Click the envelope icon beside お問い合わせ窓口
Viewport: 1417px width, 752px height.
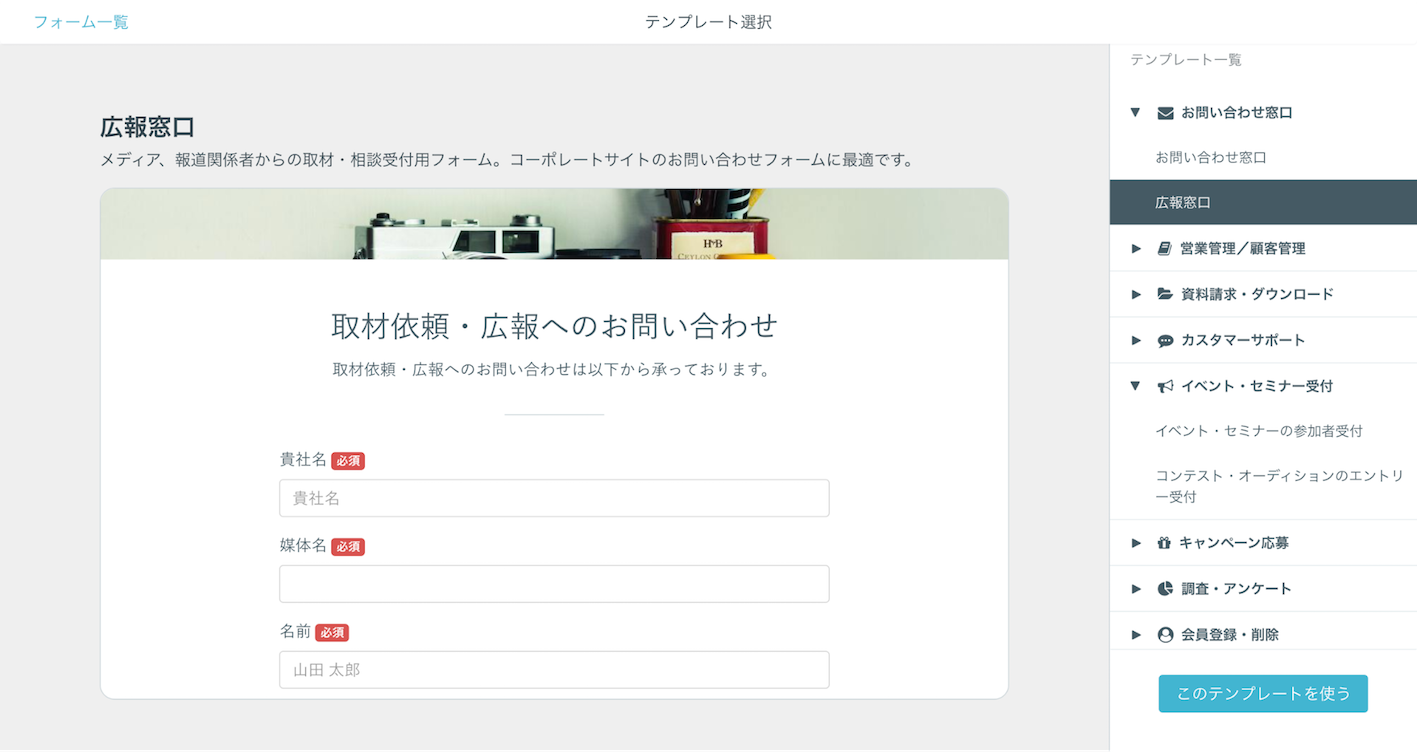tap(1163, 112)
